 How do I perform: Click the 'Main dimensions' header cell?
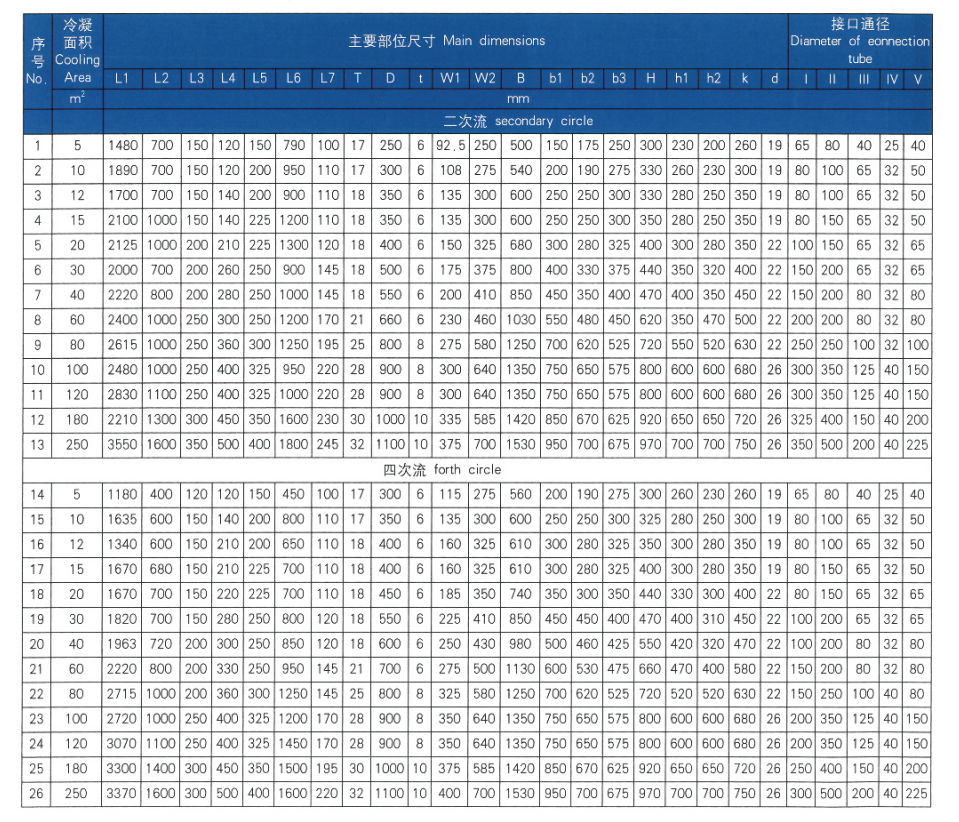[x=446, y=41]
